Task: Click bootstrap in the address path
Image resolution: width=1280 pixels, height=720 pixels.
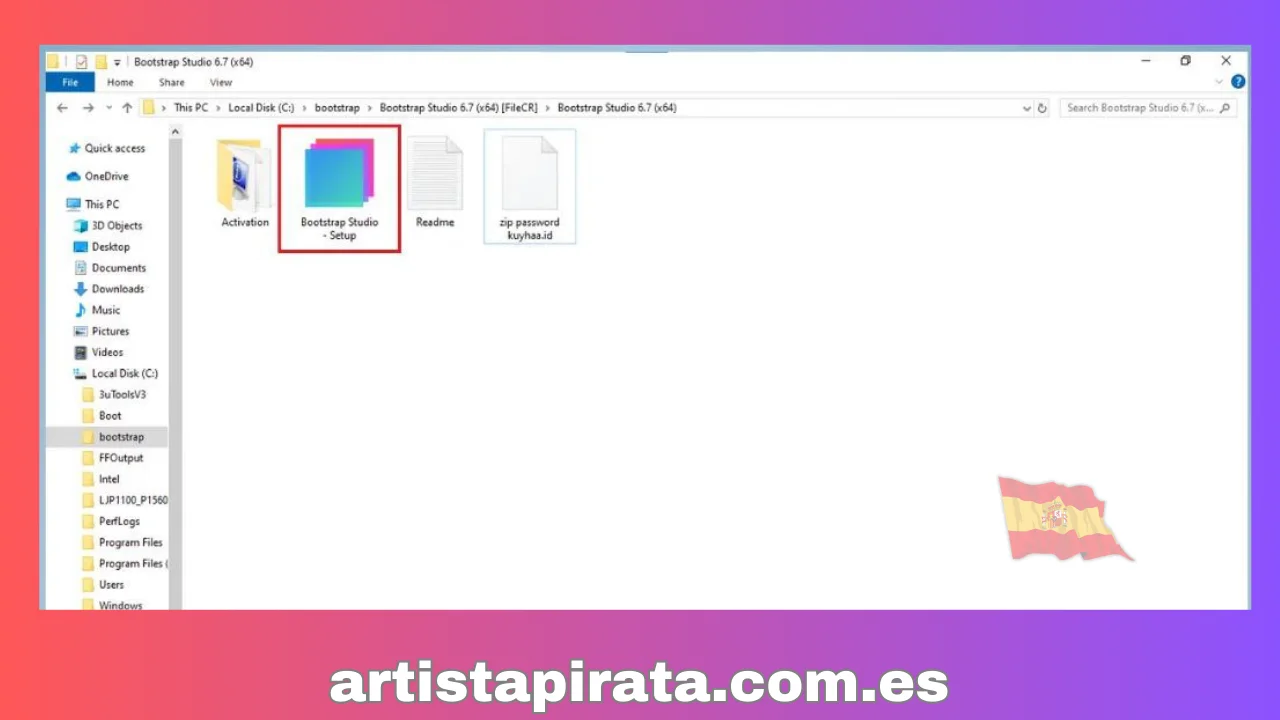Action: pos(337,108)
